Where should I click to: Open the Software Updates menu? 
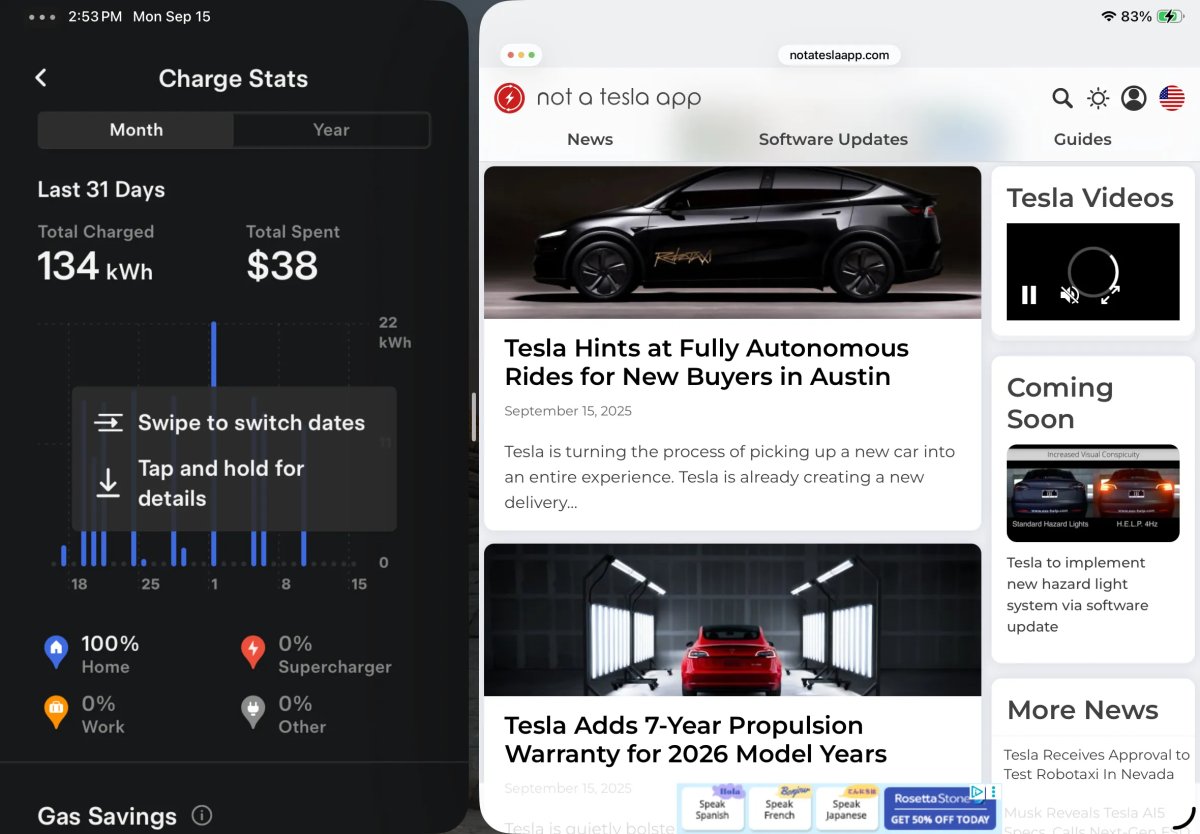point(833,140)
